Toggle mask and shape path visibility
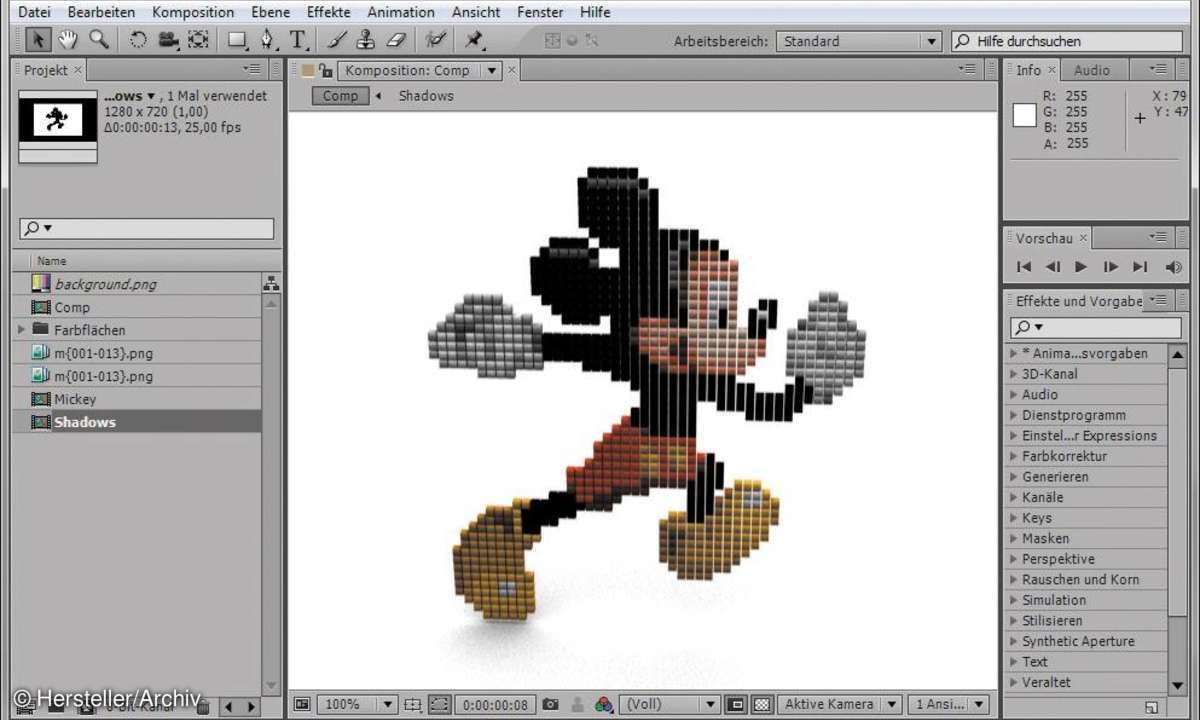Viewport: 1200px width, 720px height. [438, 704]
